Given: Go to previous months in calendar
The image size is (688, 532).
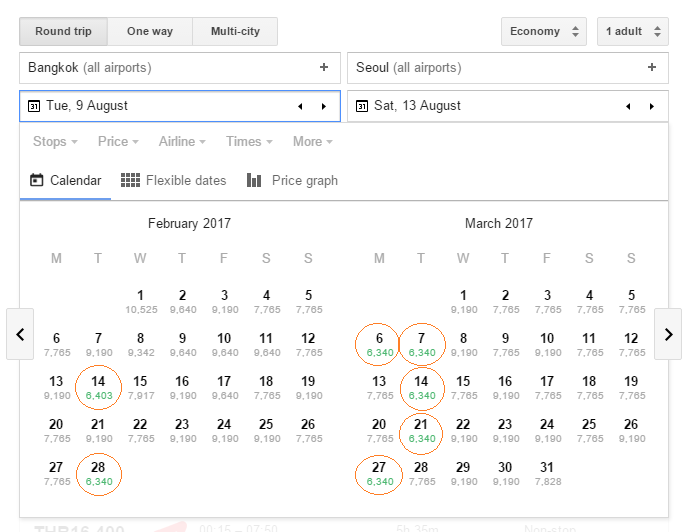Looking at the screenshot, I should tap(20, 334).
